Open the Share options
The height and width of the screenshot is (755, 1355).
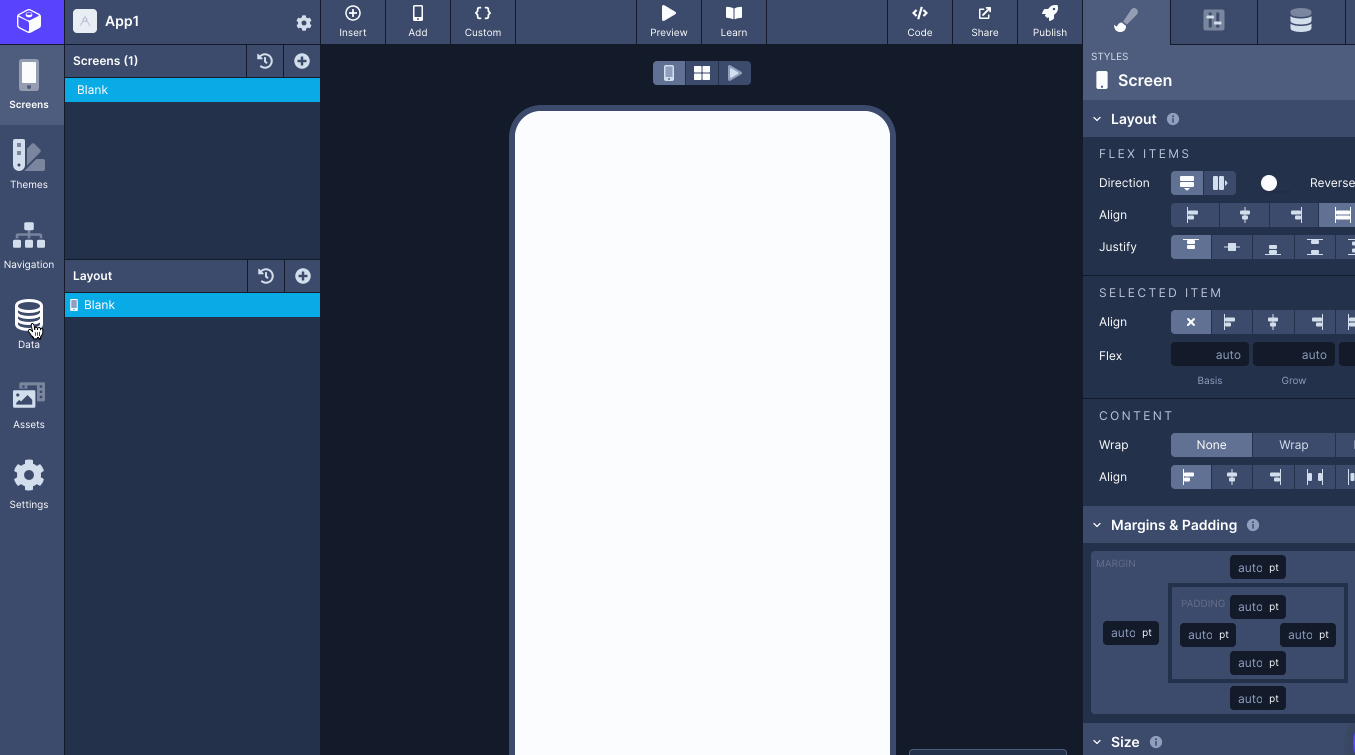(x=984, y=20)
